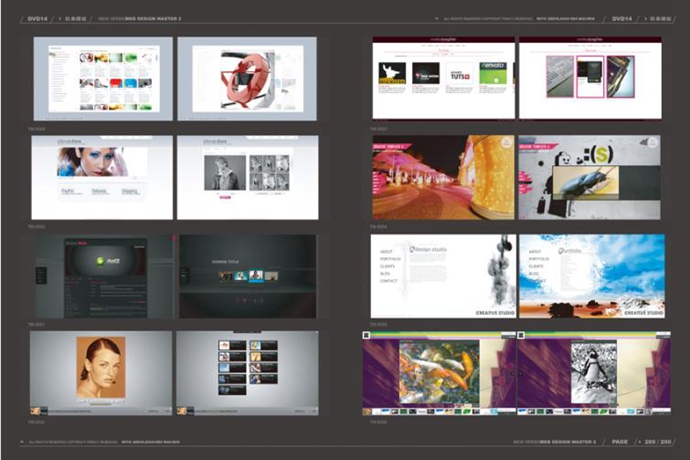This screenshot has height=460, width=690.
Task: Select the thumbnail with three pink-framed photos
Action: click(x=590, y=78)
